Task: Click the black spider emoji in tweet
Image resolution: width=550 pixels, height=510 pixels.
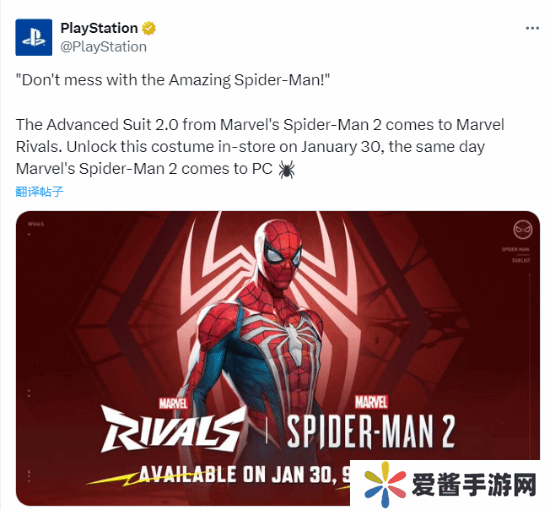Action: (x=286, y=169)
